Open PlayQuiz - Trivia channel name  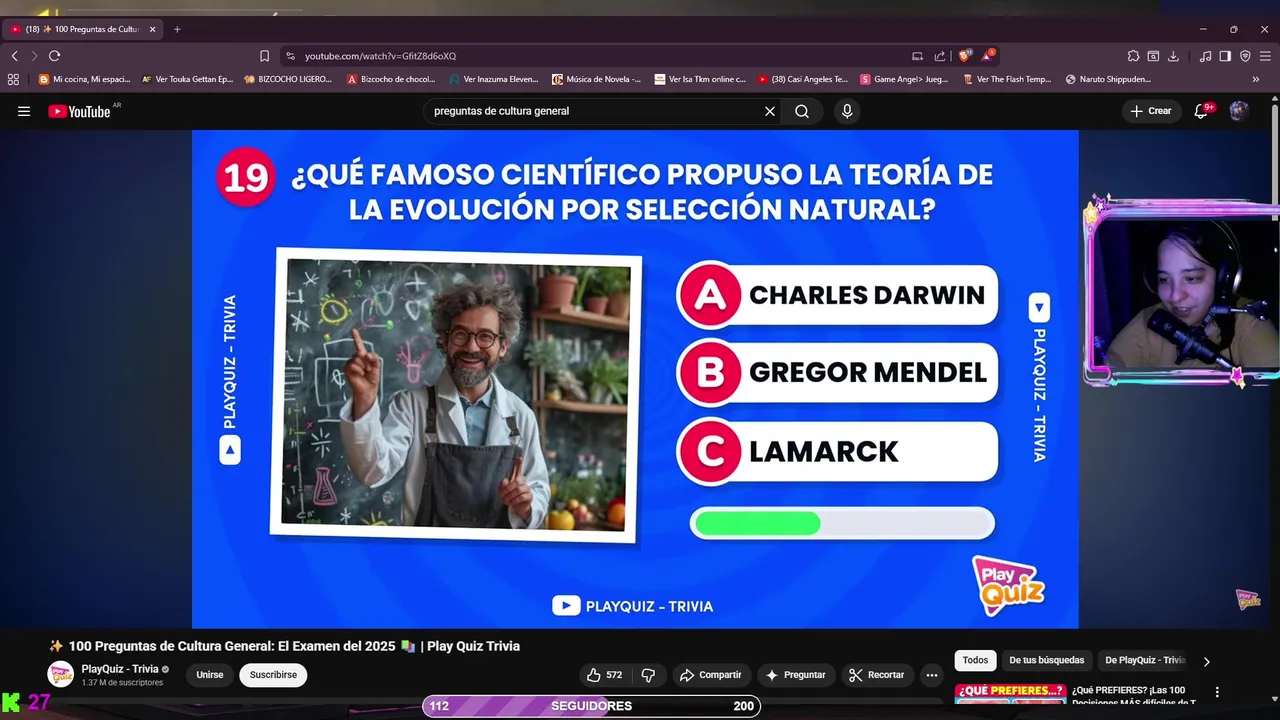[120, 669]
